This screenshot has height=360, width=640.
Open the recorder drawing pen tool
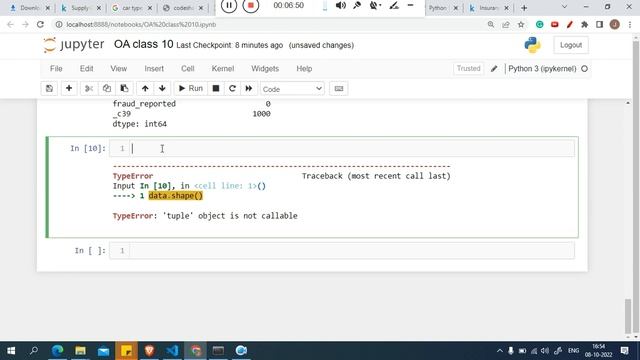[x=393, y=5]
